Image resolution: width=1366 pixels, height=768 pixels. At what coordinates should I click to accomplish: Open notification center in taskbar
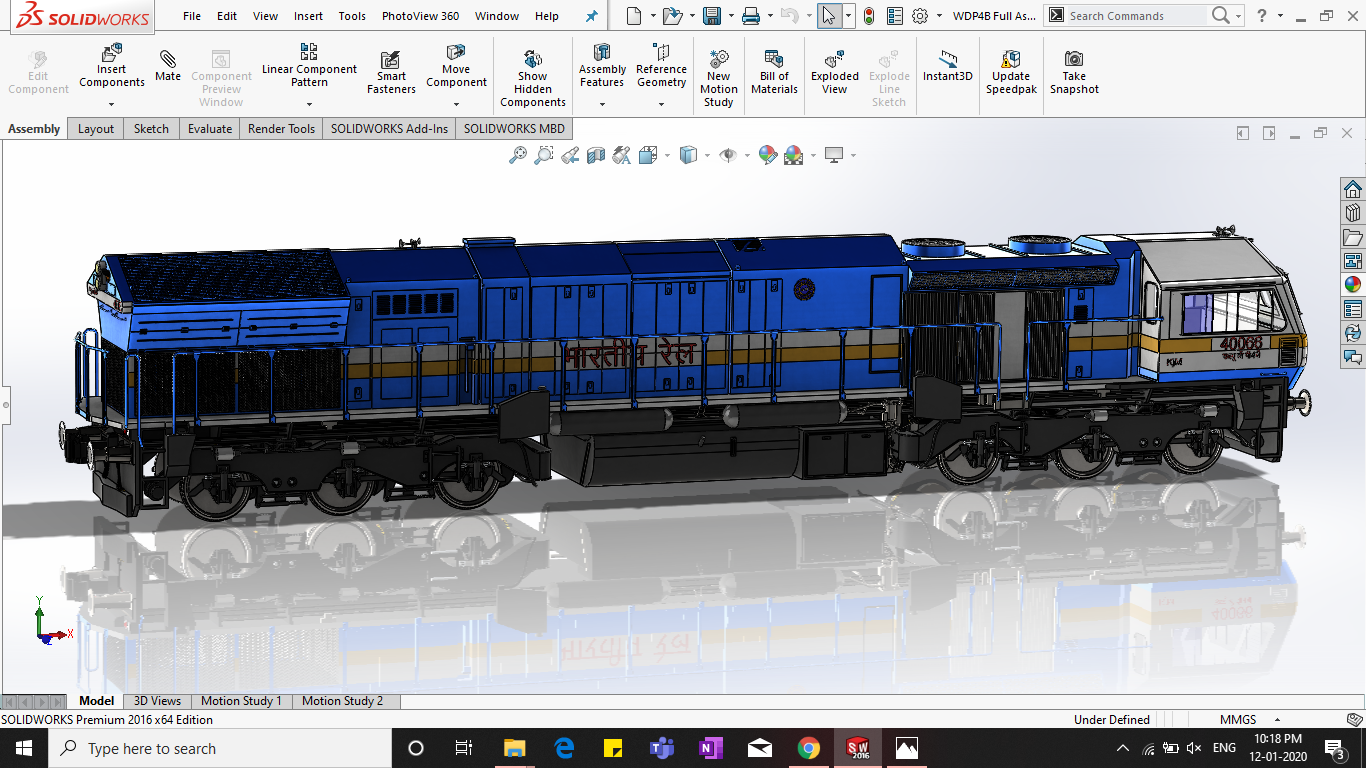pyautogui.click(x=1335, y=748)
